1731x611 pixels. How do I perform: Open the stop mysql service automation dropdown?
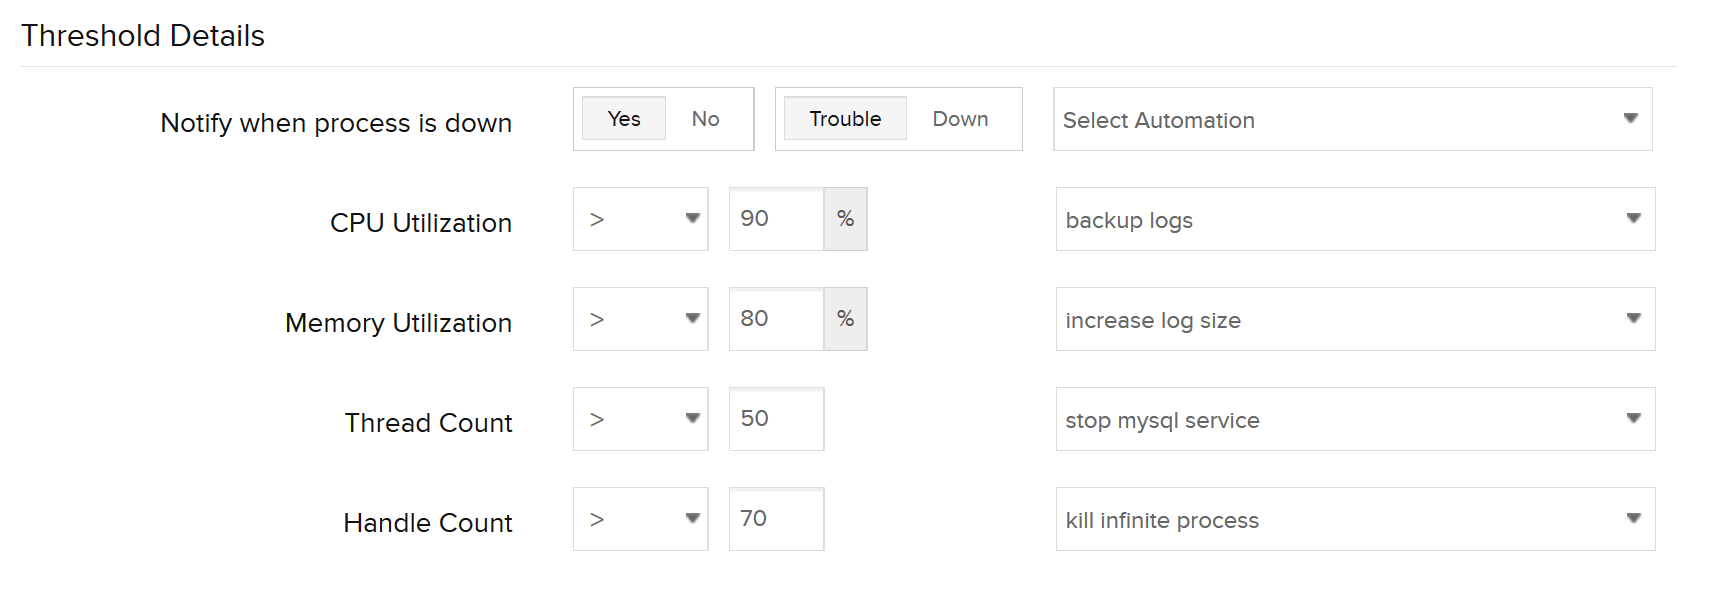pos(1355,419)
